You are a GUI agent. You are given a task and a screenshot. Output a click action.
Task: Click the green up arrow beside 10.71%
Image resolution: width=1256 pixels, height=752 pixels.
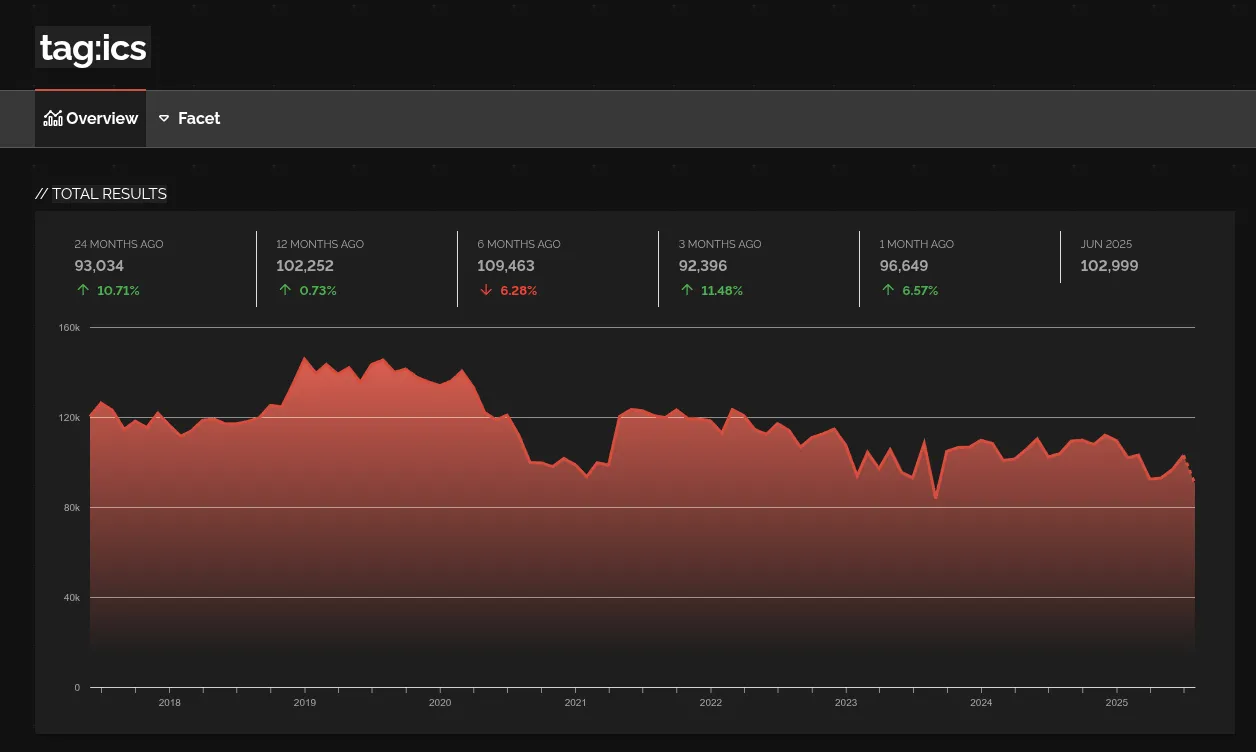(x=83, y=291)
